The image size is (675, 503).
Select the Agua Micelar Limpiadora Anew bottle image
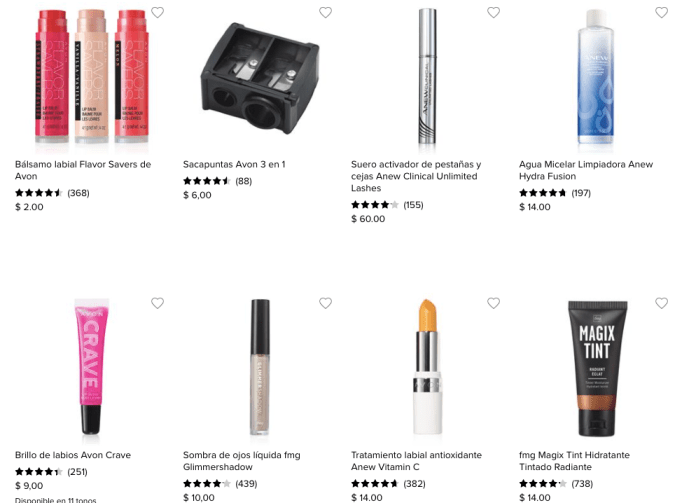(x=596, y=77)
